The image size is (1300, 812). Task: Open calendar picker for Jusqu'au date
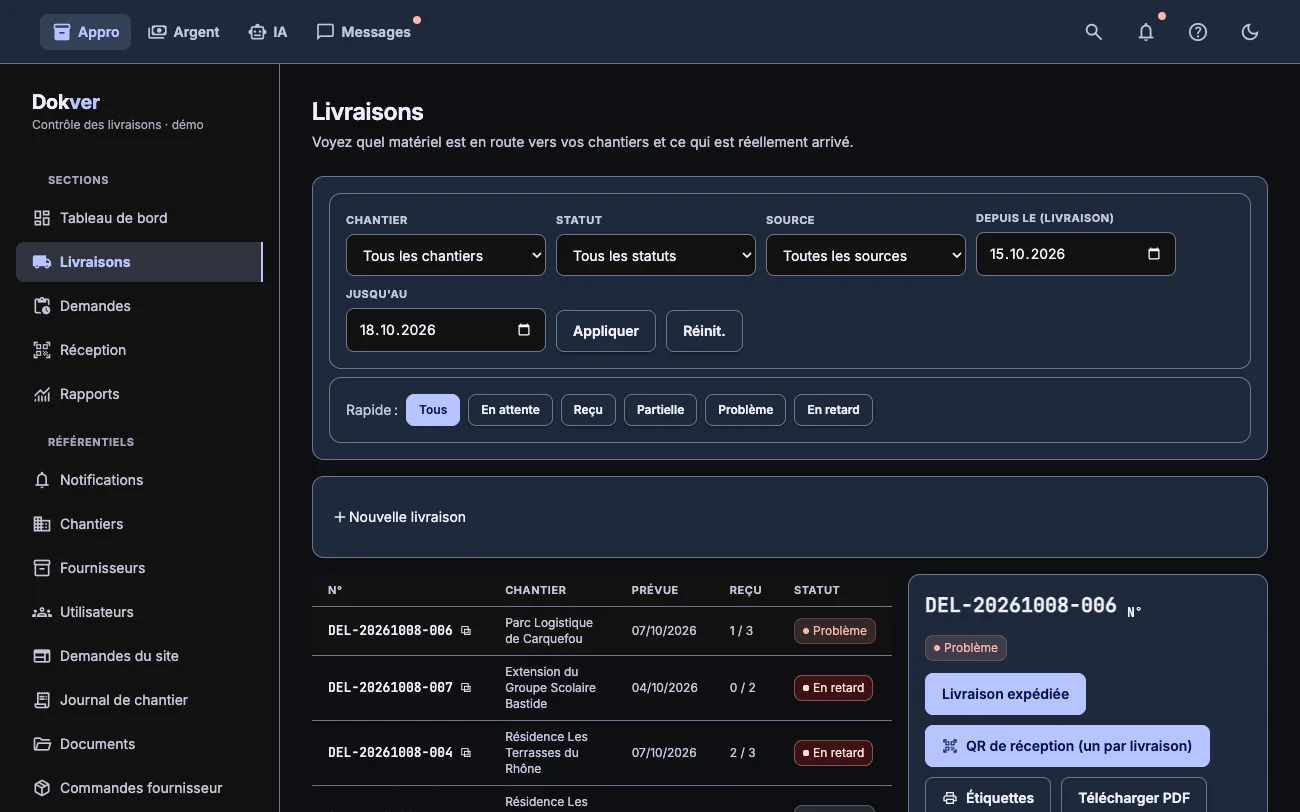point(524,330)
